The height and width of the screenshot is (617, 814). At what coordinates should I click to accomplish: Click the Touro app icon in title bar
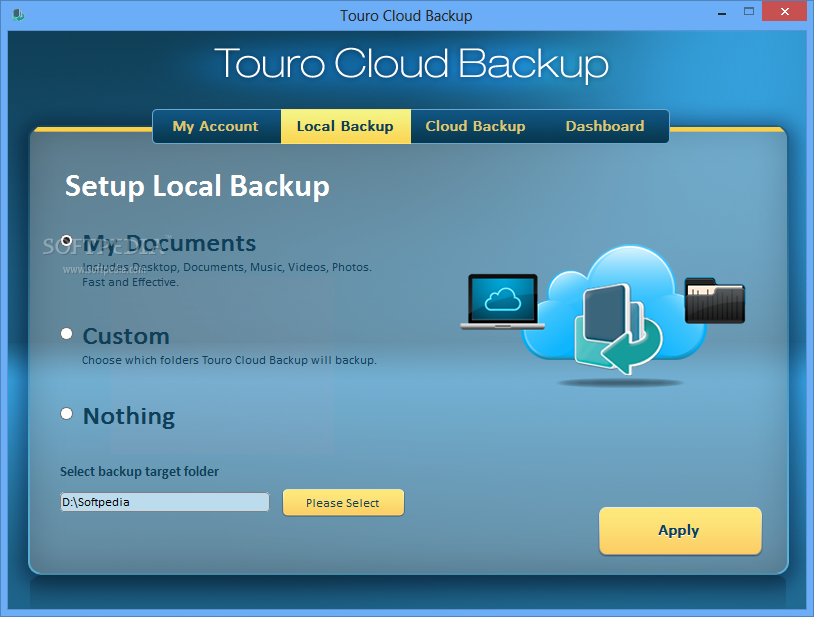16,11
